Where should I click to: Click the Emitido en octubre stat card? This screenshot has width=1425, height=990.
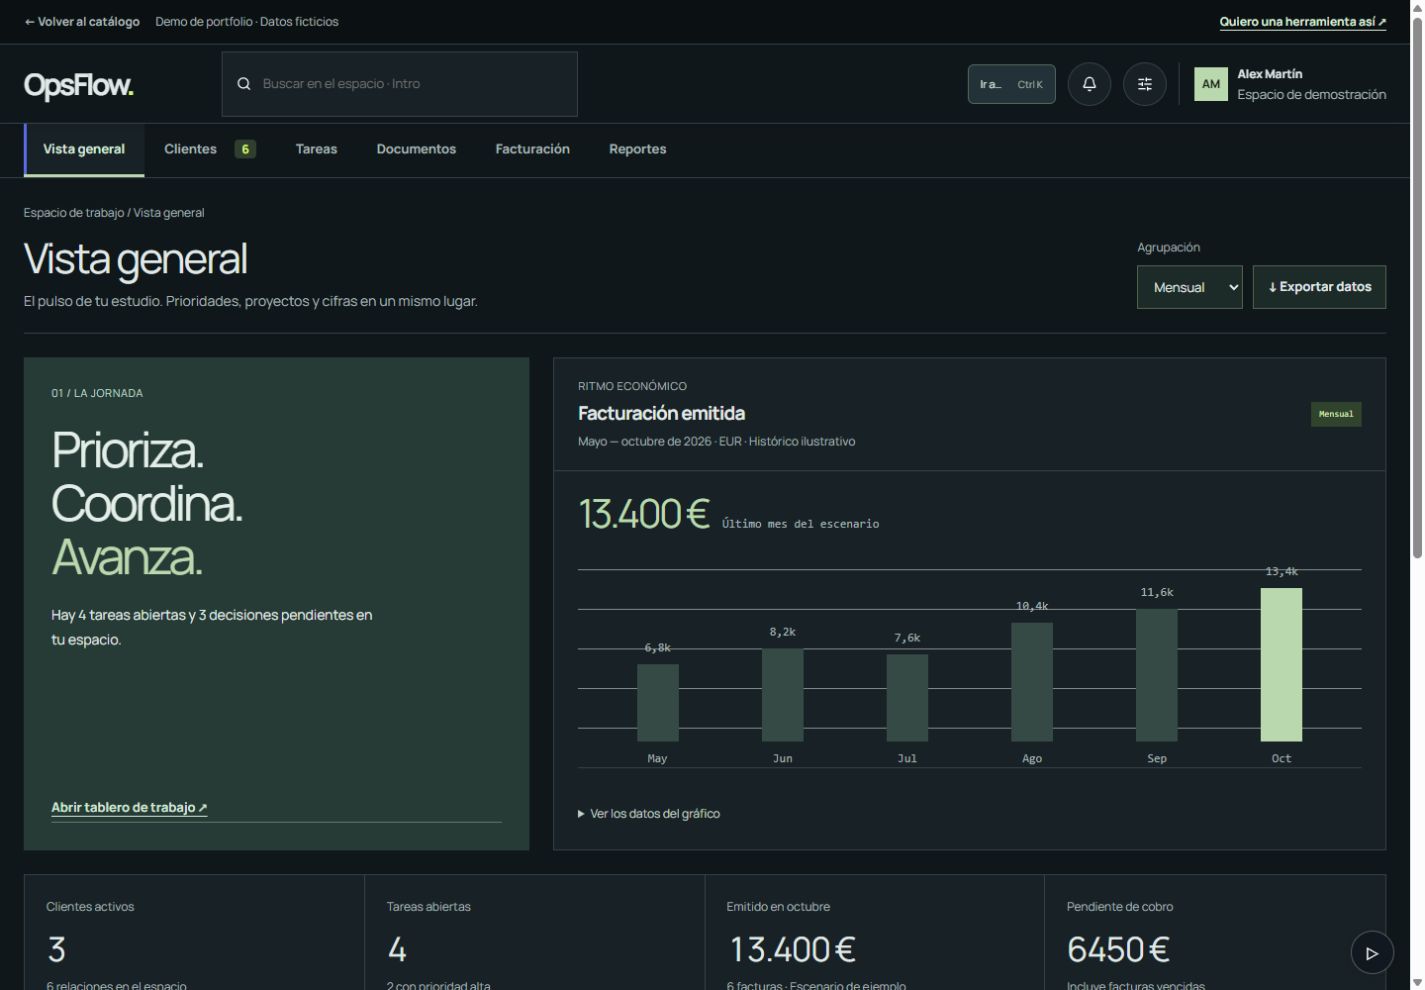click(x=875, y=933)
